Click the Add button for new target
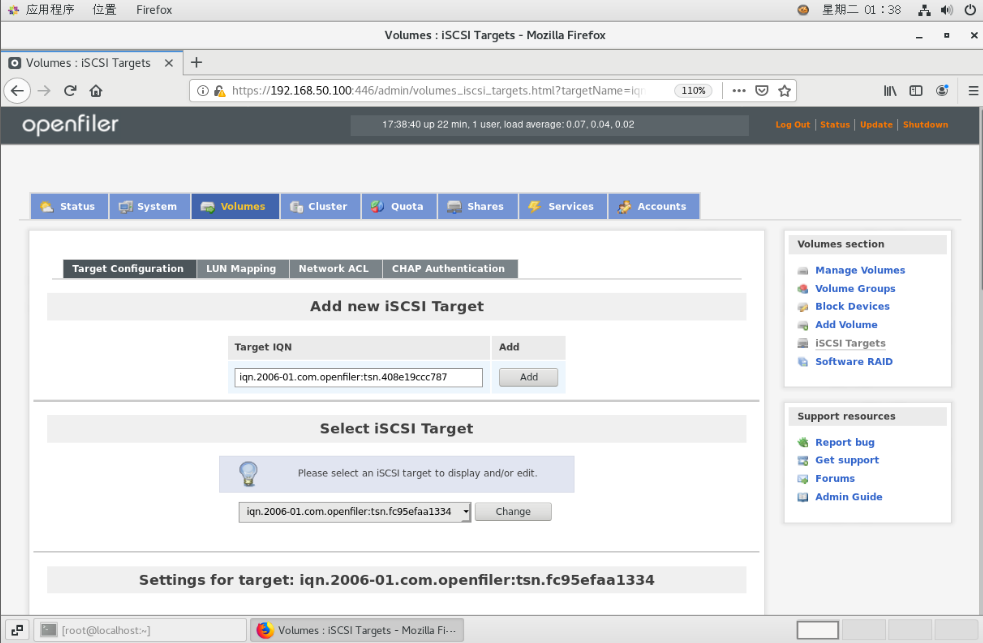The width and height of the screenshot is (983, 643). click(x=528, y=377)
